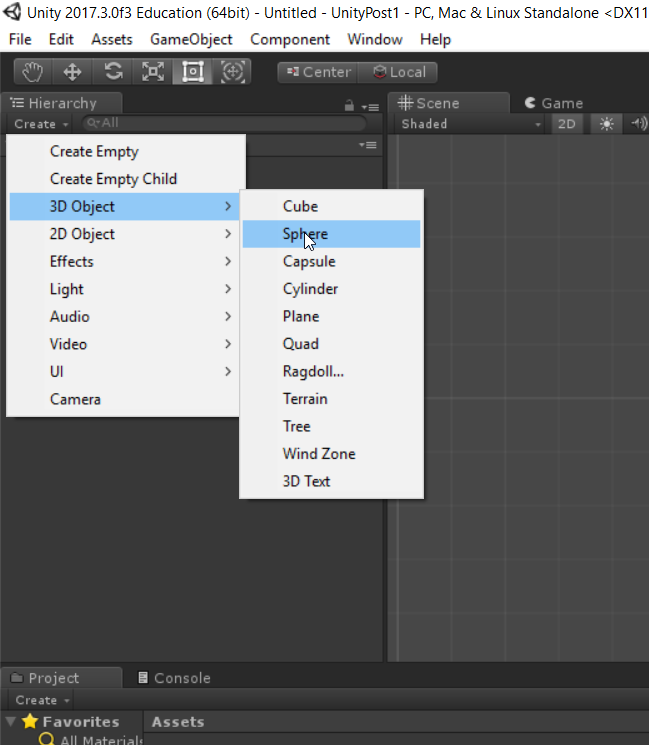Image resolution: width=649 pixels, height=745 pixels.
Task: Expand the Effects submenu
Action: 124,261
